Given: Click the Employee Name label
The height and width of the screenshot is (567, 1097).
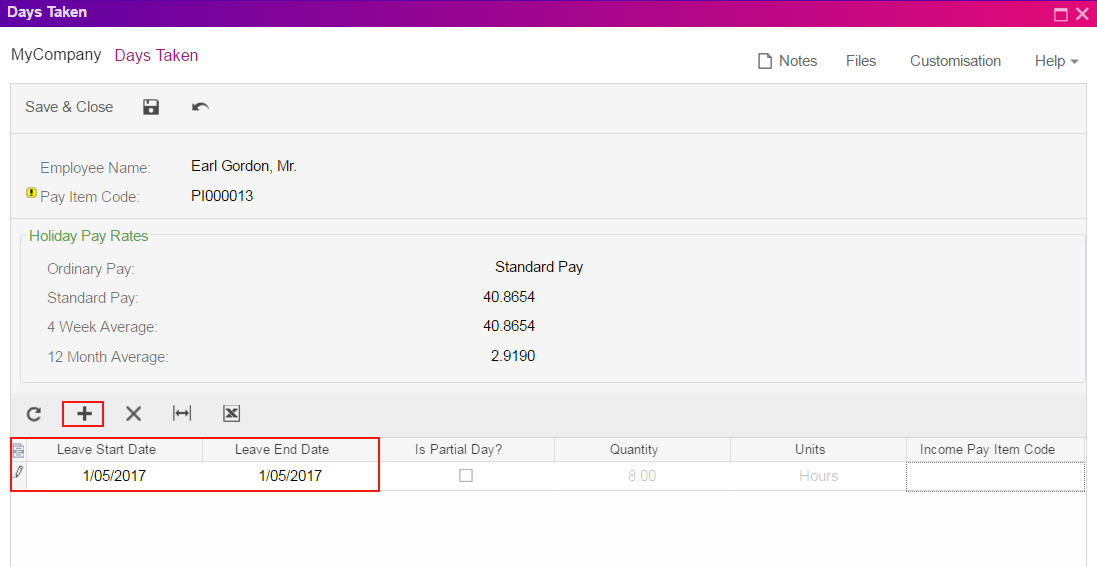Looking at the screenshot, I should pyautogui.click(x=95, y=168).
